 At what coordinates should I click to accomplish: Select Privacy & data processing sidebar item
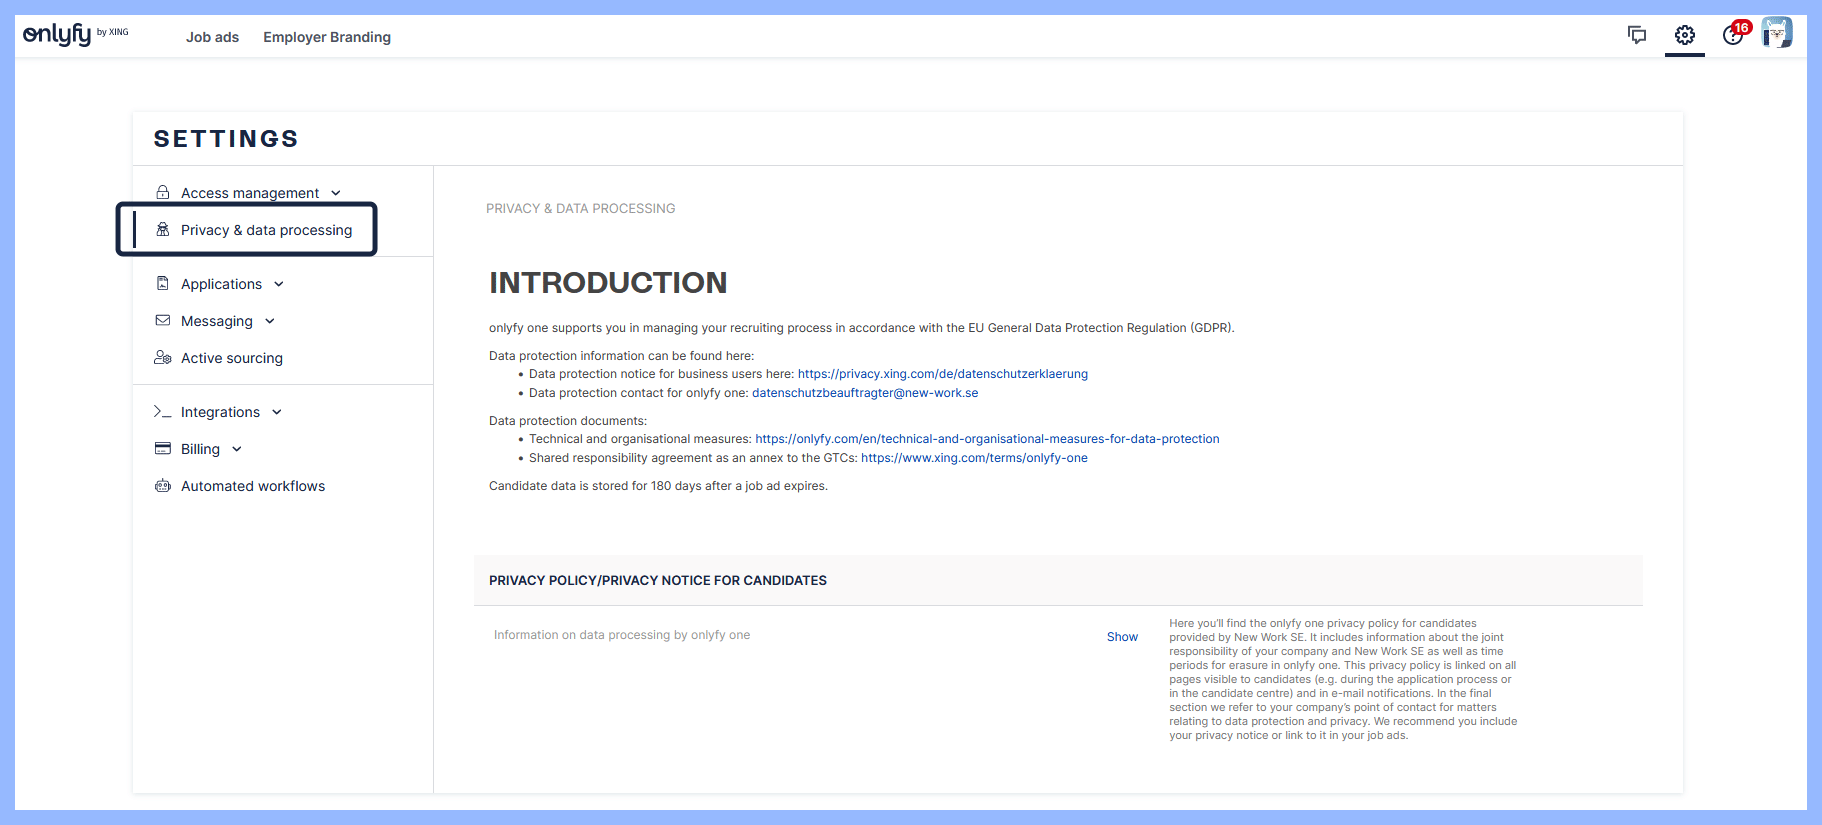coord(266,230)
